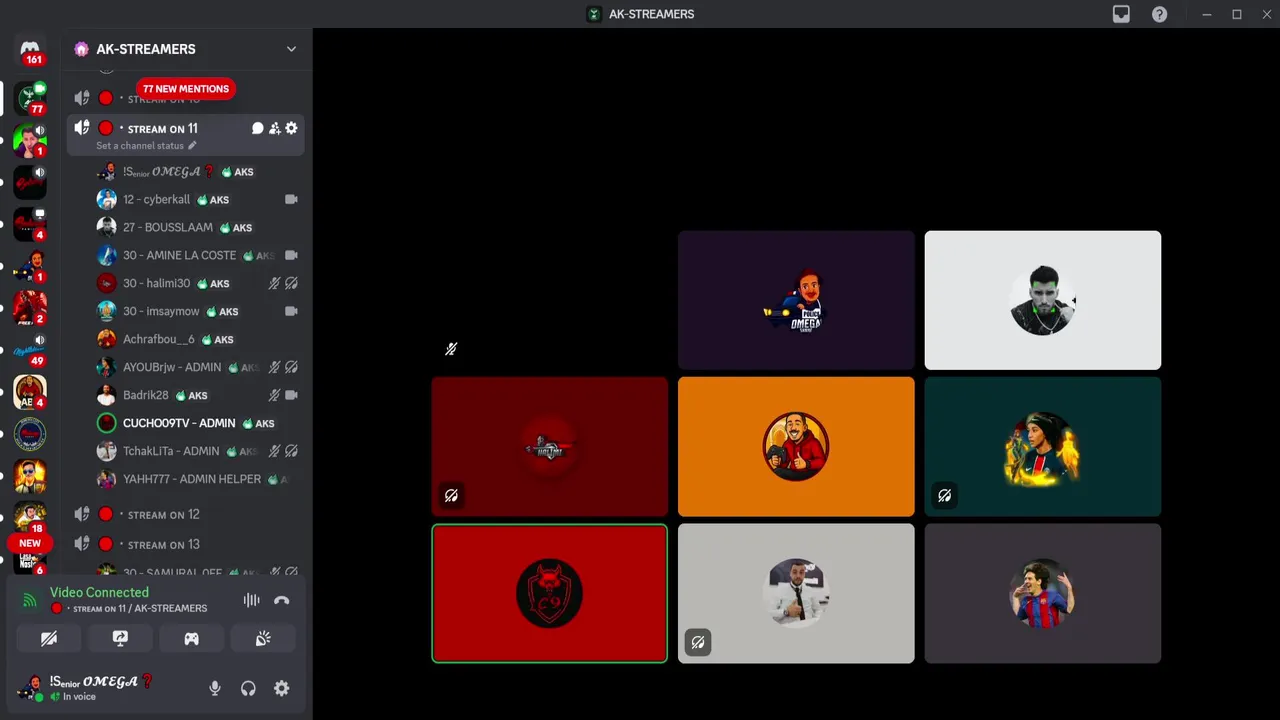Click the red NEW pill in server list
The height and width of the screenshot is (720, 1280).
pos(30,543)
